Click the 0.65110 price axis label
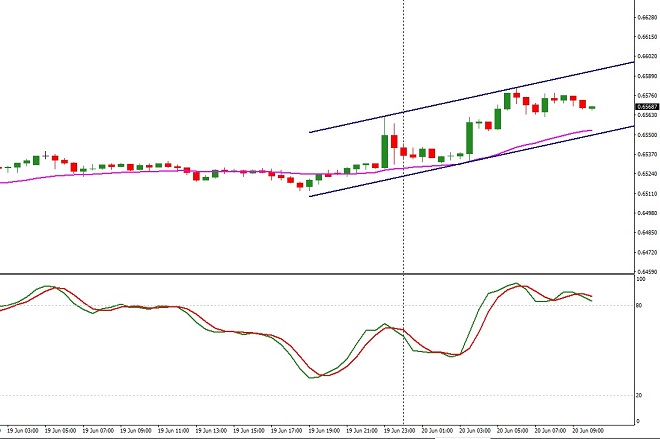 647,194
